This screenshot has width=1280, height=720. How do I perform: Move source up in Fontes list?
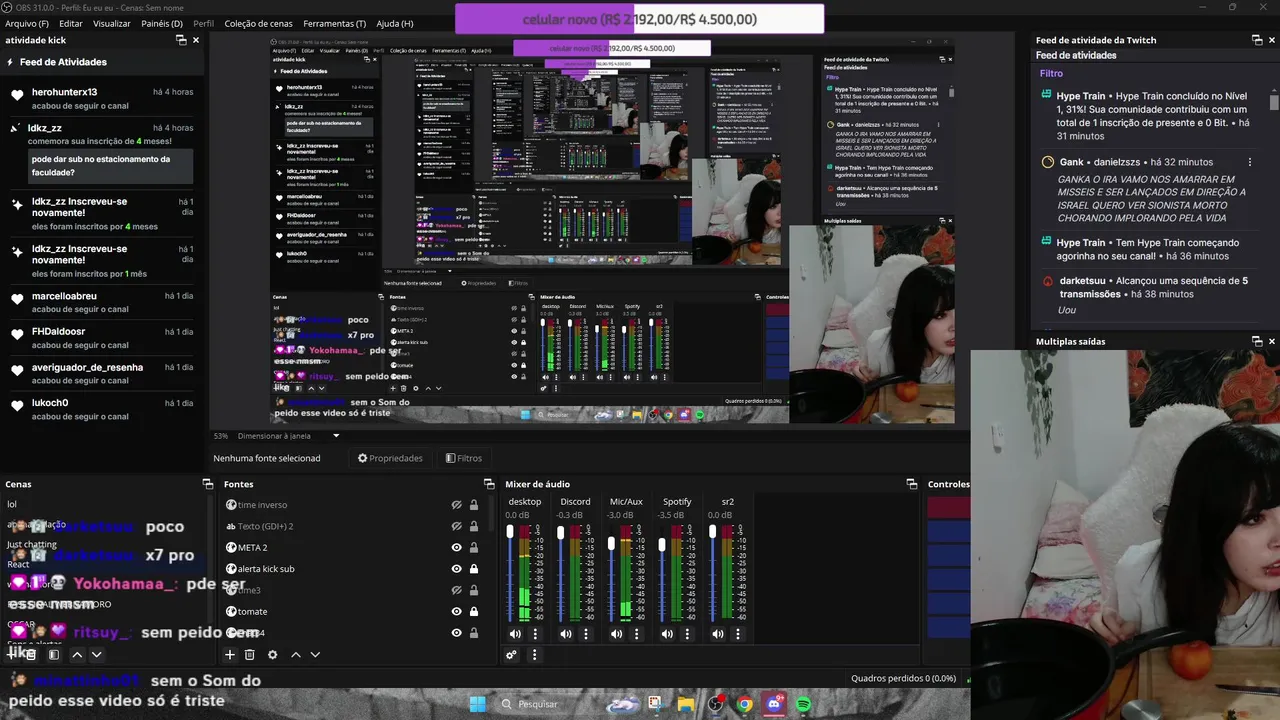point(295,655)
